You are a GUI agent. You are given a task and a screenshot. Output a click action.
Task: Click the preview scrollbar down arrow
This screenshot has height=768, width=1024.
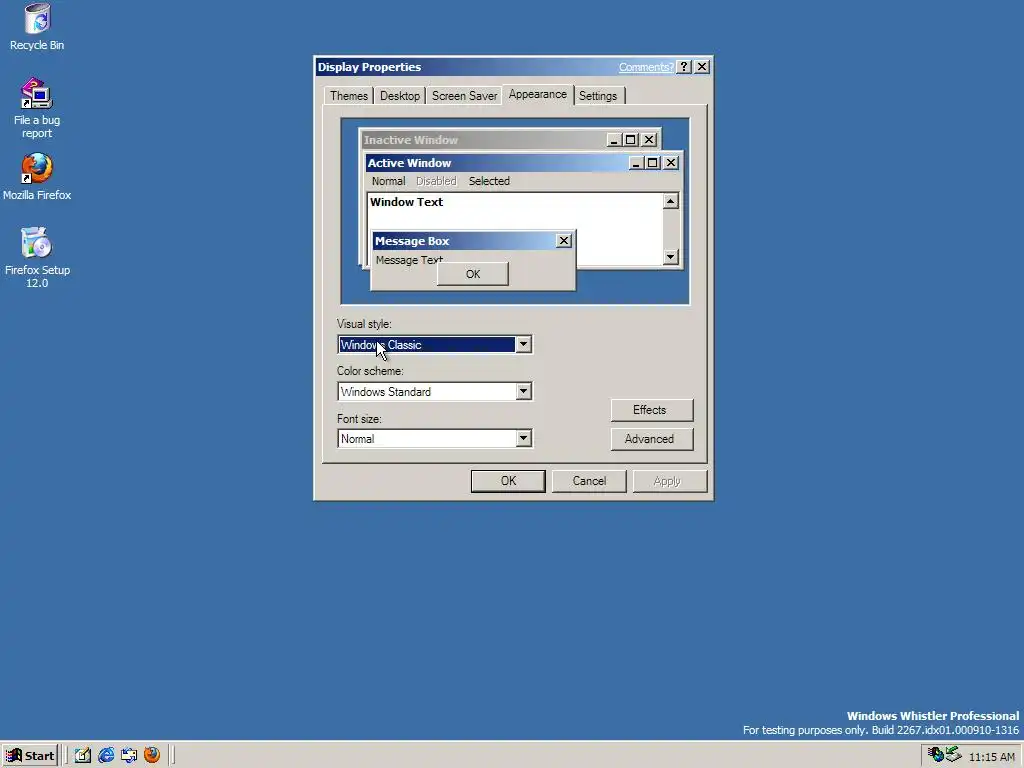(x=671, y=257)
